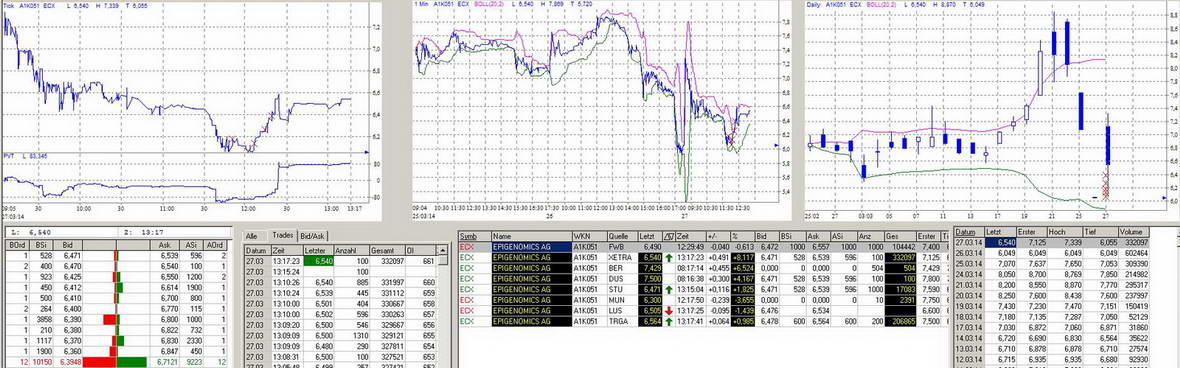The width and height of the screenshot is (1180, 368).
Task: Sort quote table by Symb column
Action: click(x=474, y=236)
